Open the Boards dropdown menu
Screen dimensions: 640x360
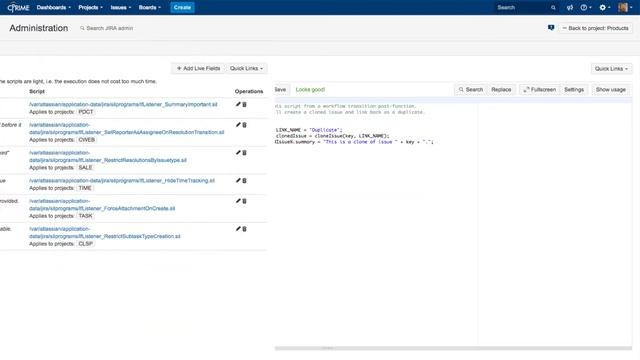(149, 7)
